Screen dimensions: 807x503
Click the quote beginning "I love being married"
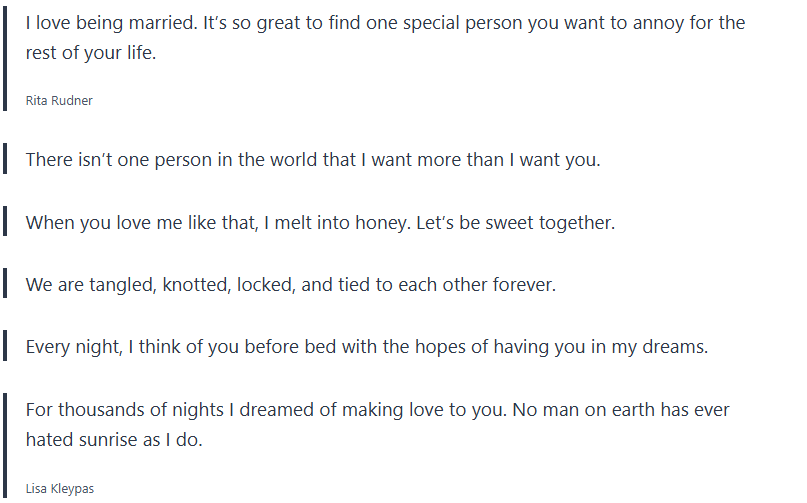385,23
